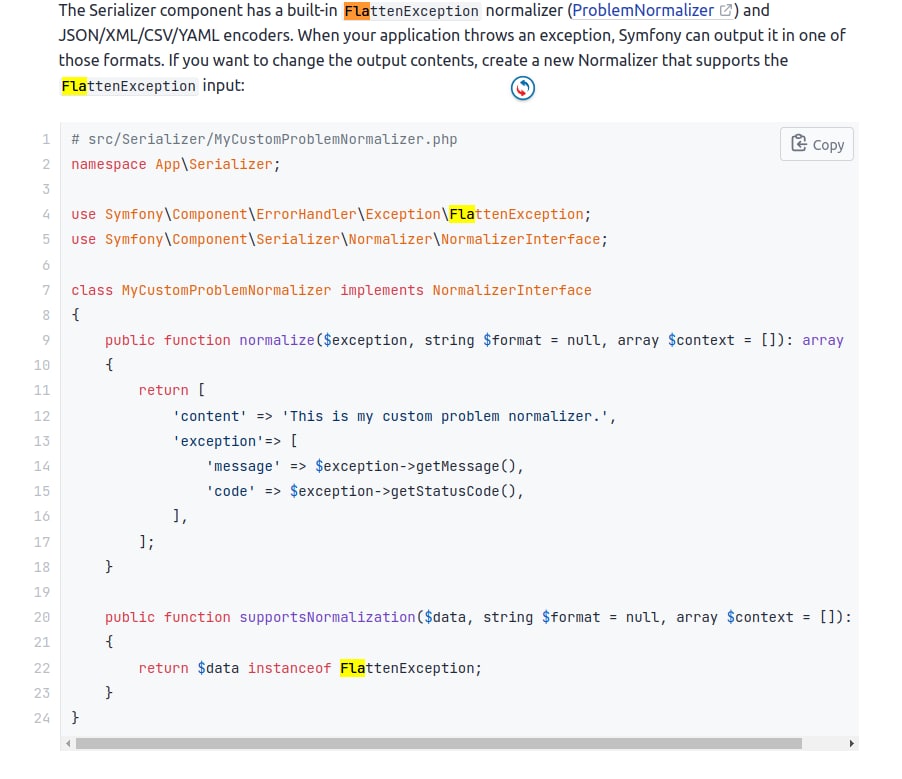Screen dimensions: 902x779
Task: Click the clipboard icon in the Copy button
Action: 798,143
